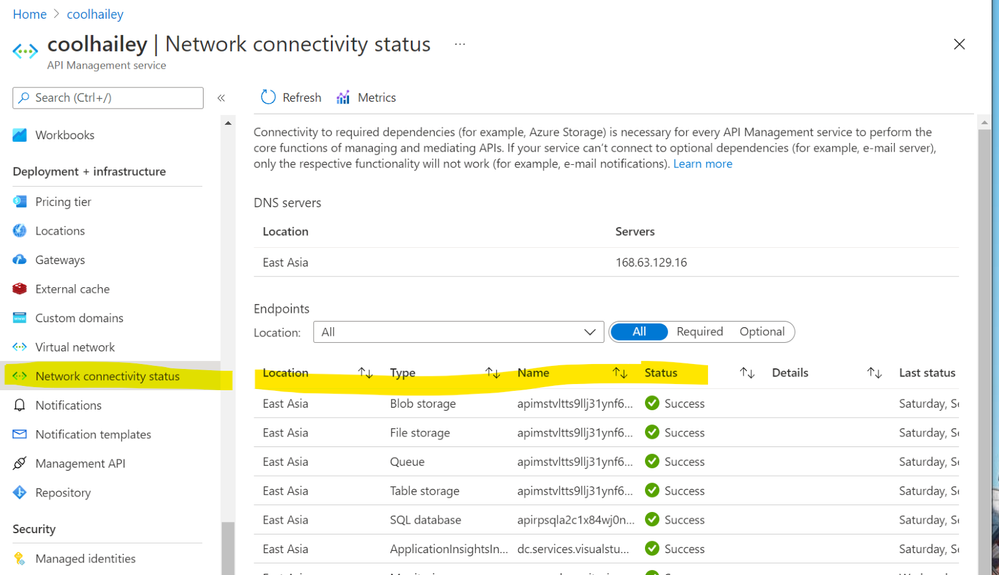Click the File storage type cell
This screenshot has width=999, height=575.
420,432
